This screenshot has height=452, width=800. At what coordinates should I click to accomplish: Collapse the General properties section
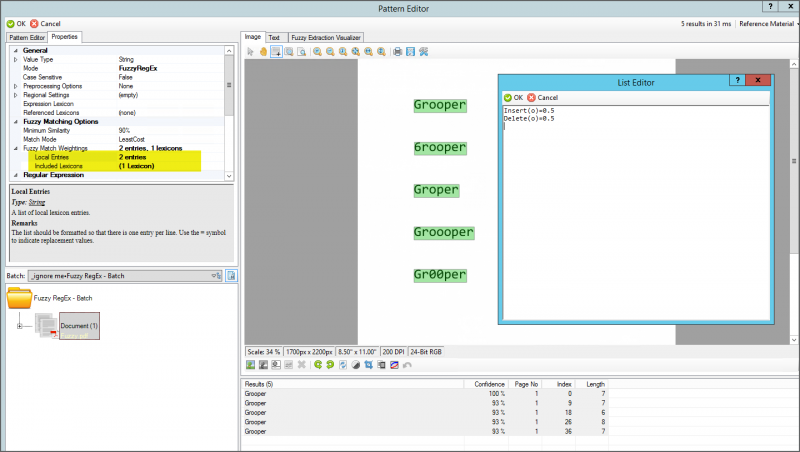pos(15,51)
